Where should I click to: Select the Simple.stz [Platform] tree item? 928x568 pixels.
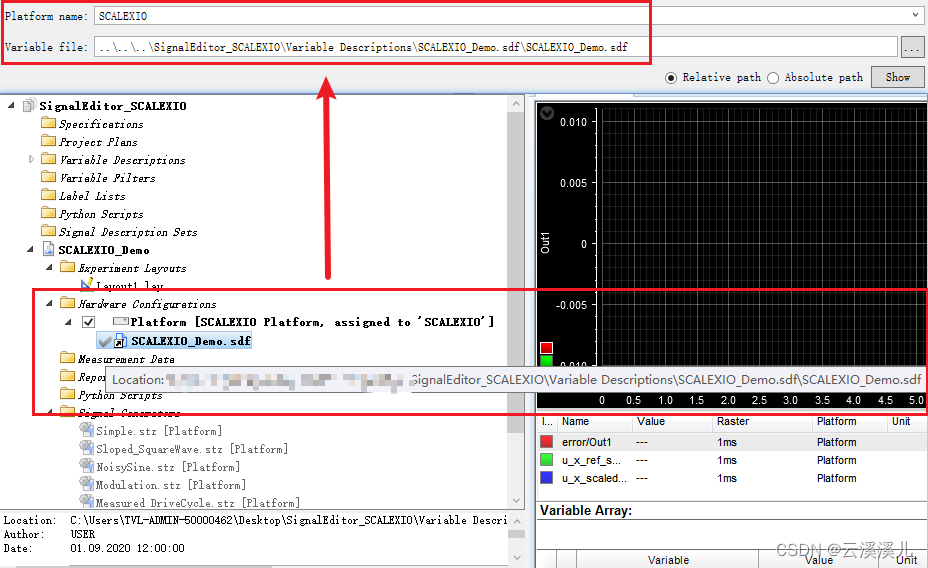pyautogui.click(x=159, y=431)
